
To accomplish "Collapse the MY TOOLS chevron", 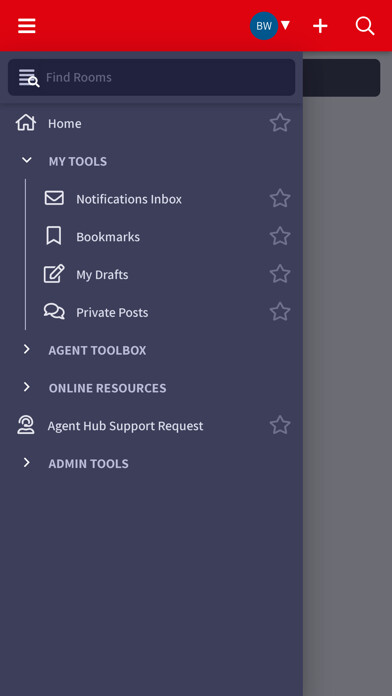I will (x=27, y=160).
